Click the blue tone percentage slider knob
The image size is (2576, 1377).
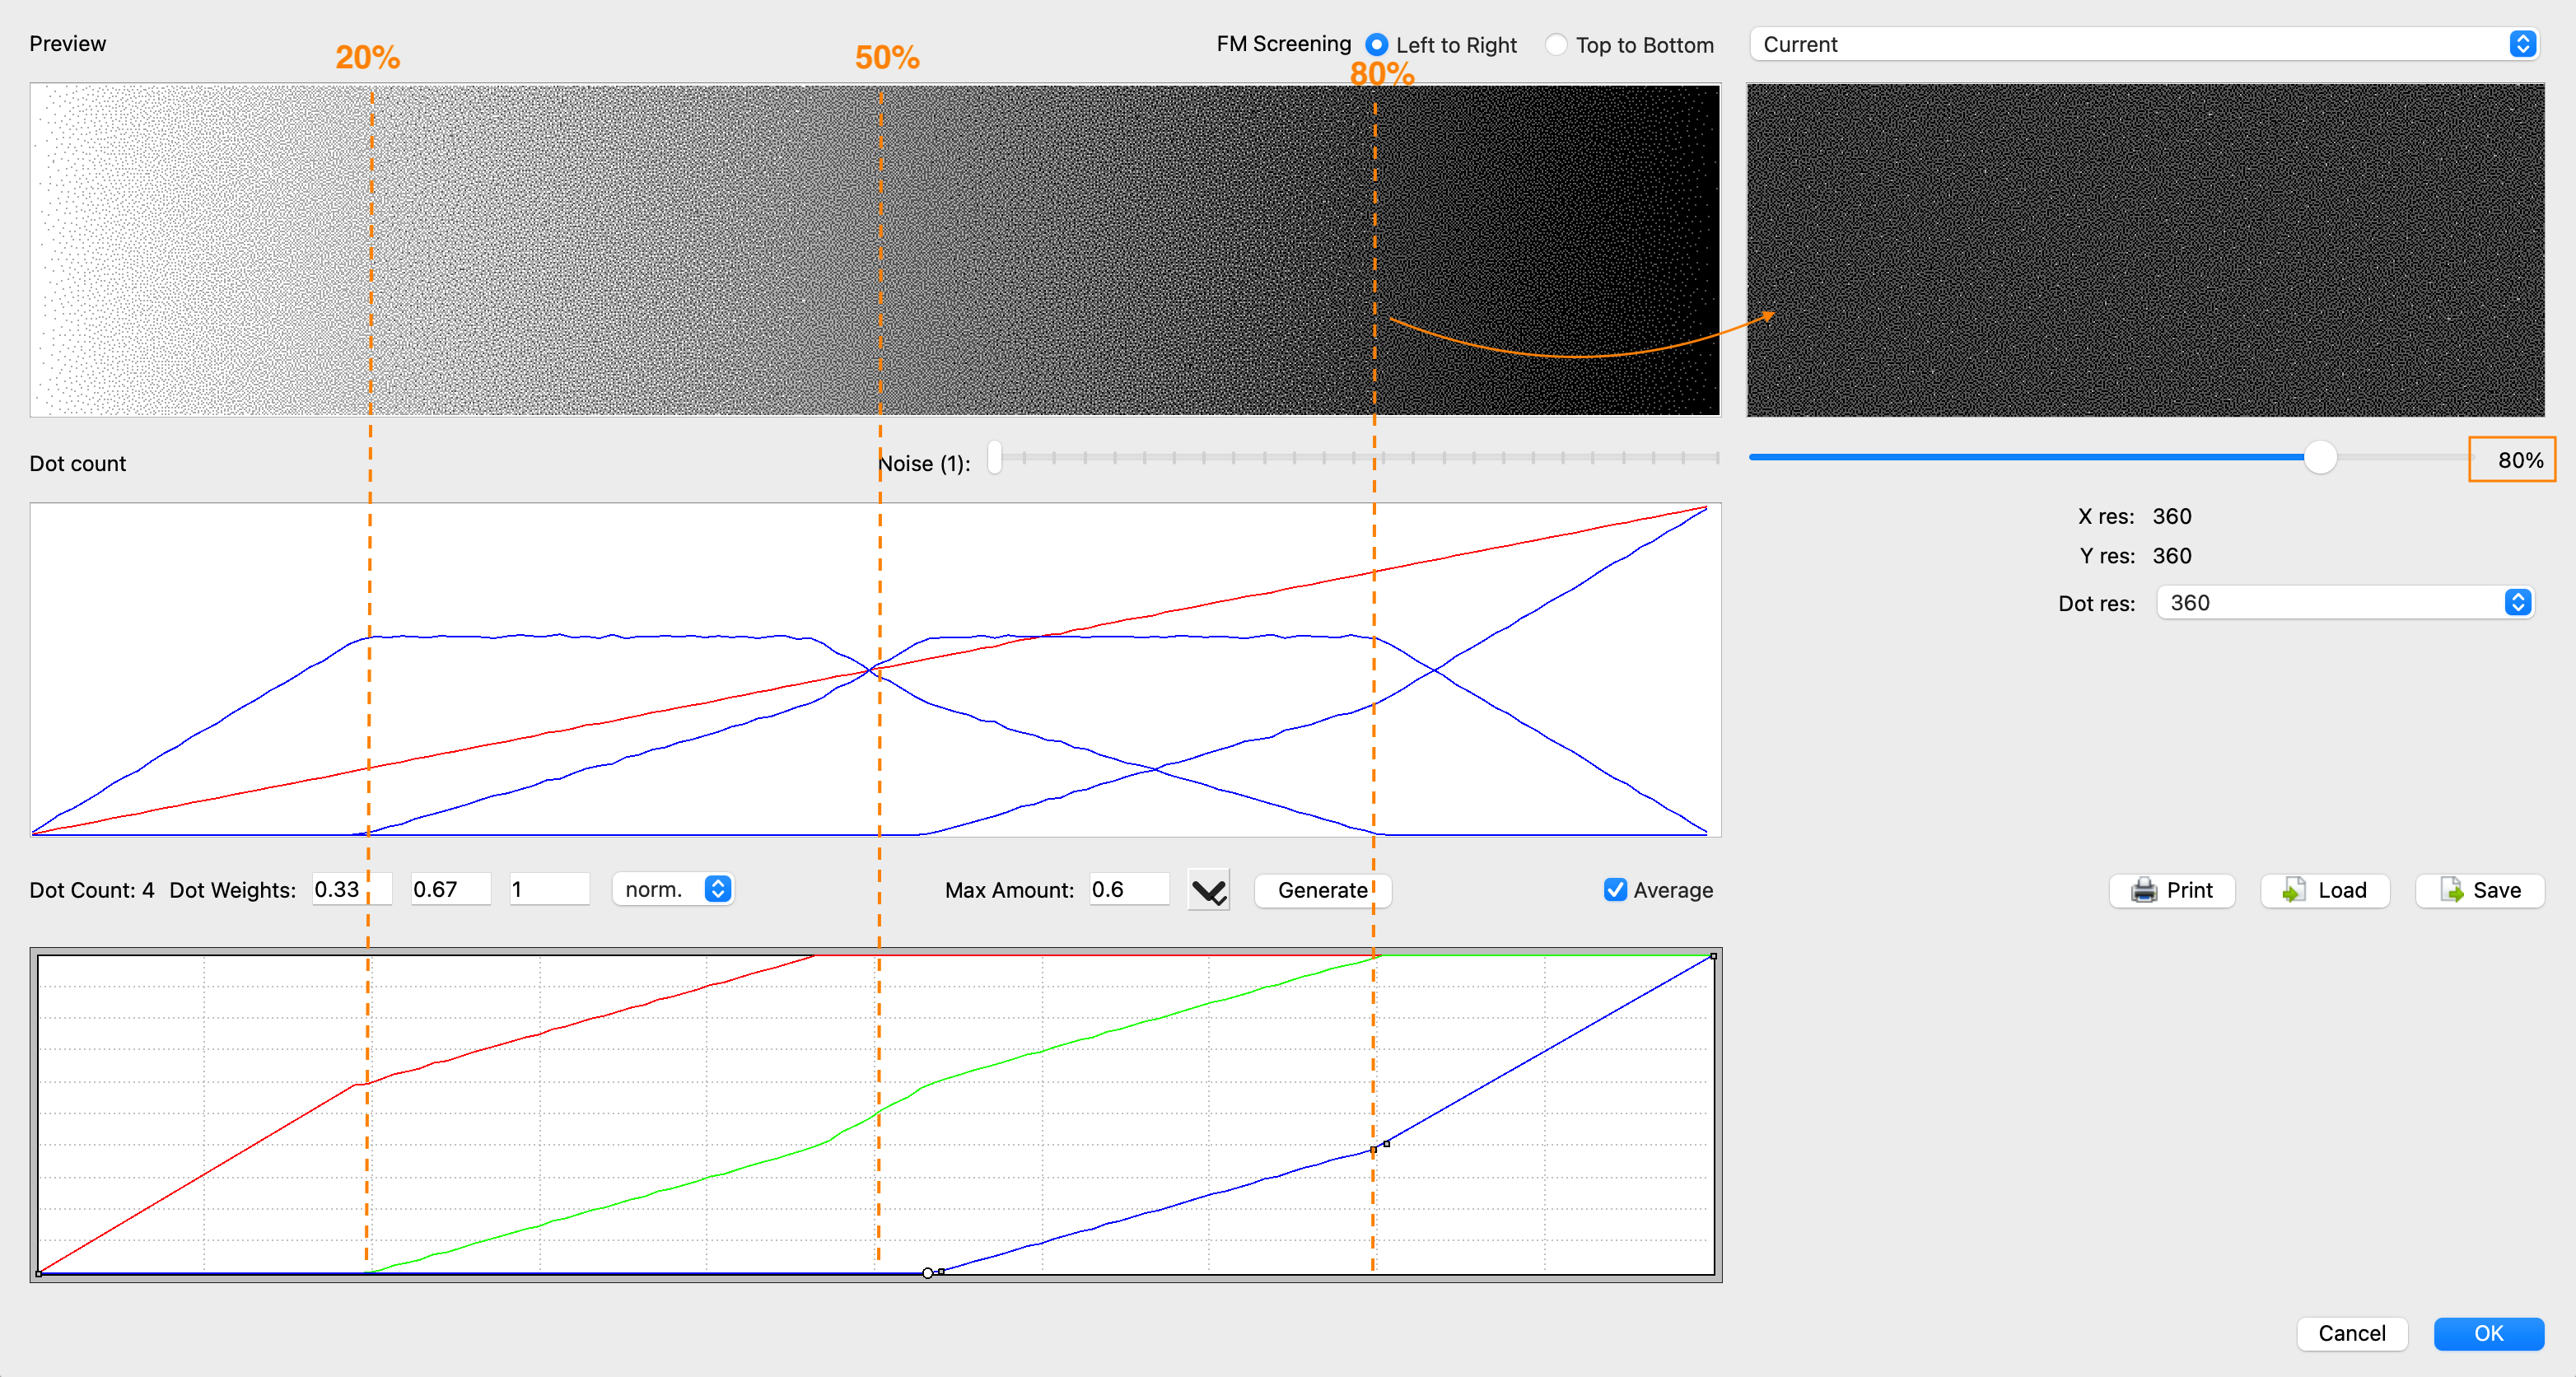tap(2320, 457)
